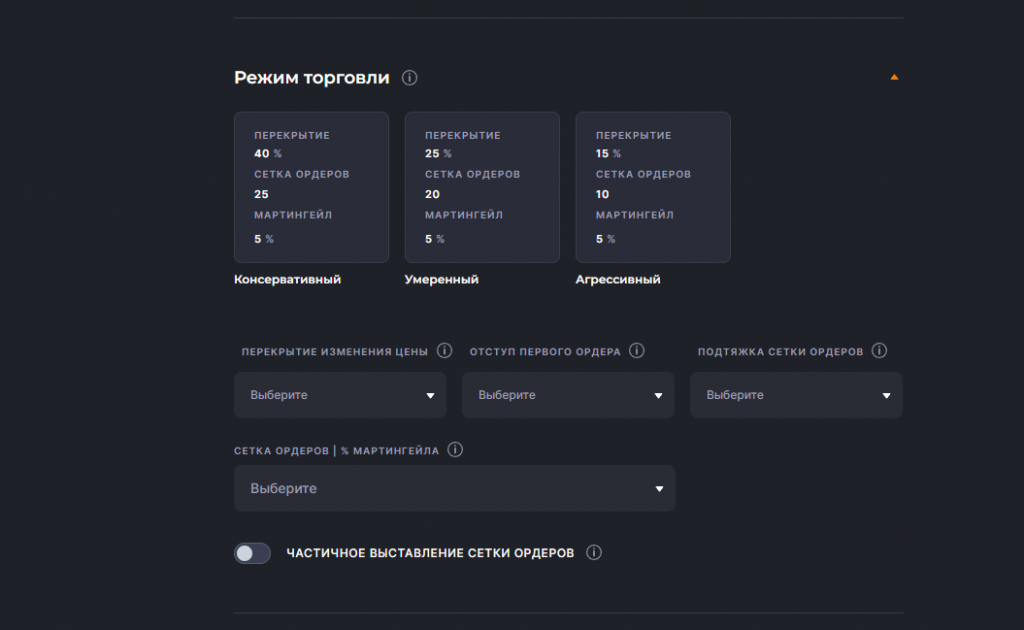This screenshot has width=1024, height=630.
Task: Select the Умеренный trading preset card
Action: [482, 187]
